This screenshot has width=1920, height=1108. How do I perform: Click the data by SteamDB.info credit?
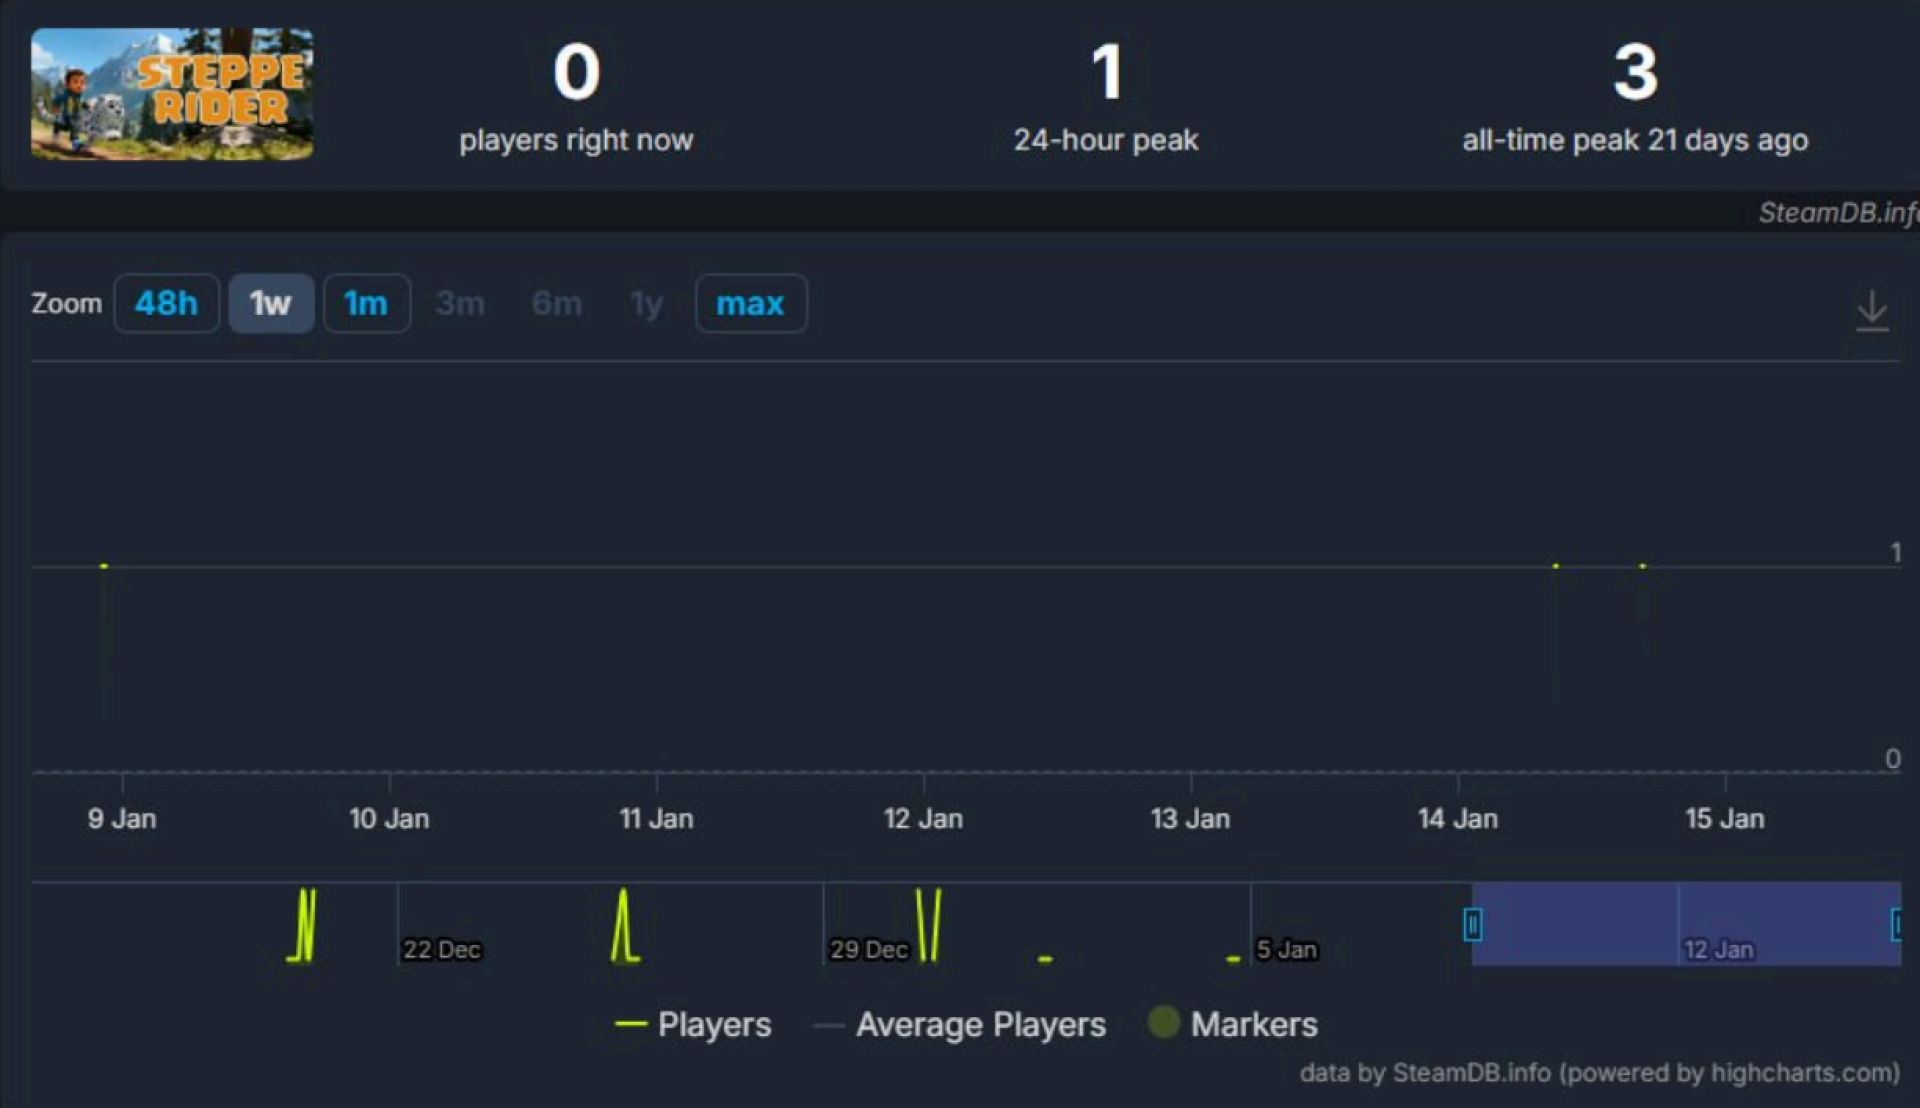click(x=1598, y=1073)
